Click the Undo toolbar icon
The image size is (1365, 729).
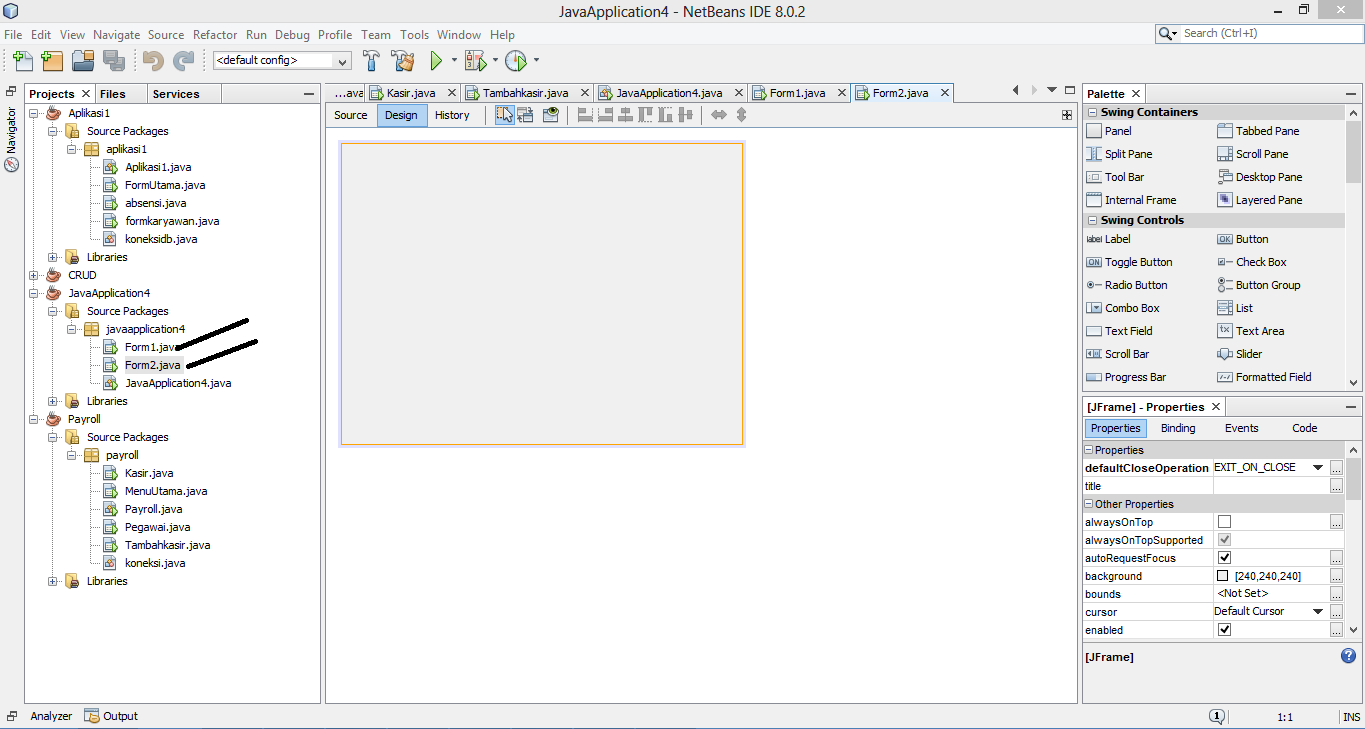pos(153,61)
